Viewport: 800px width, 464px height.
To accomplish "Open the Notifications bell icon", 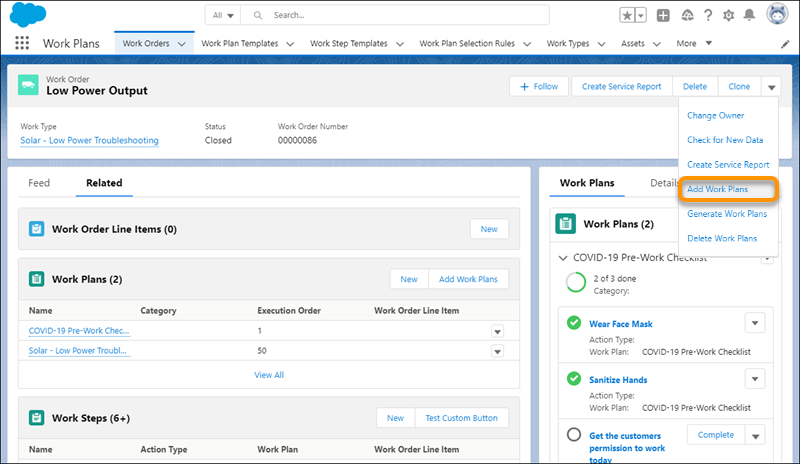I will 749,15.
